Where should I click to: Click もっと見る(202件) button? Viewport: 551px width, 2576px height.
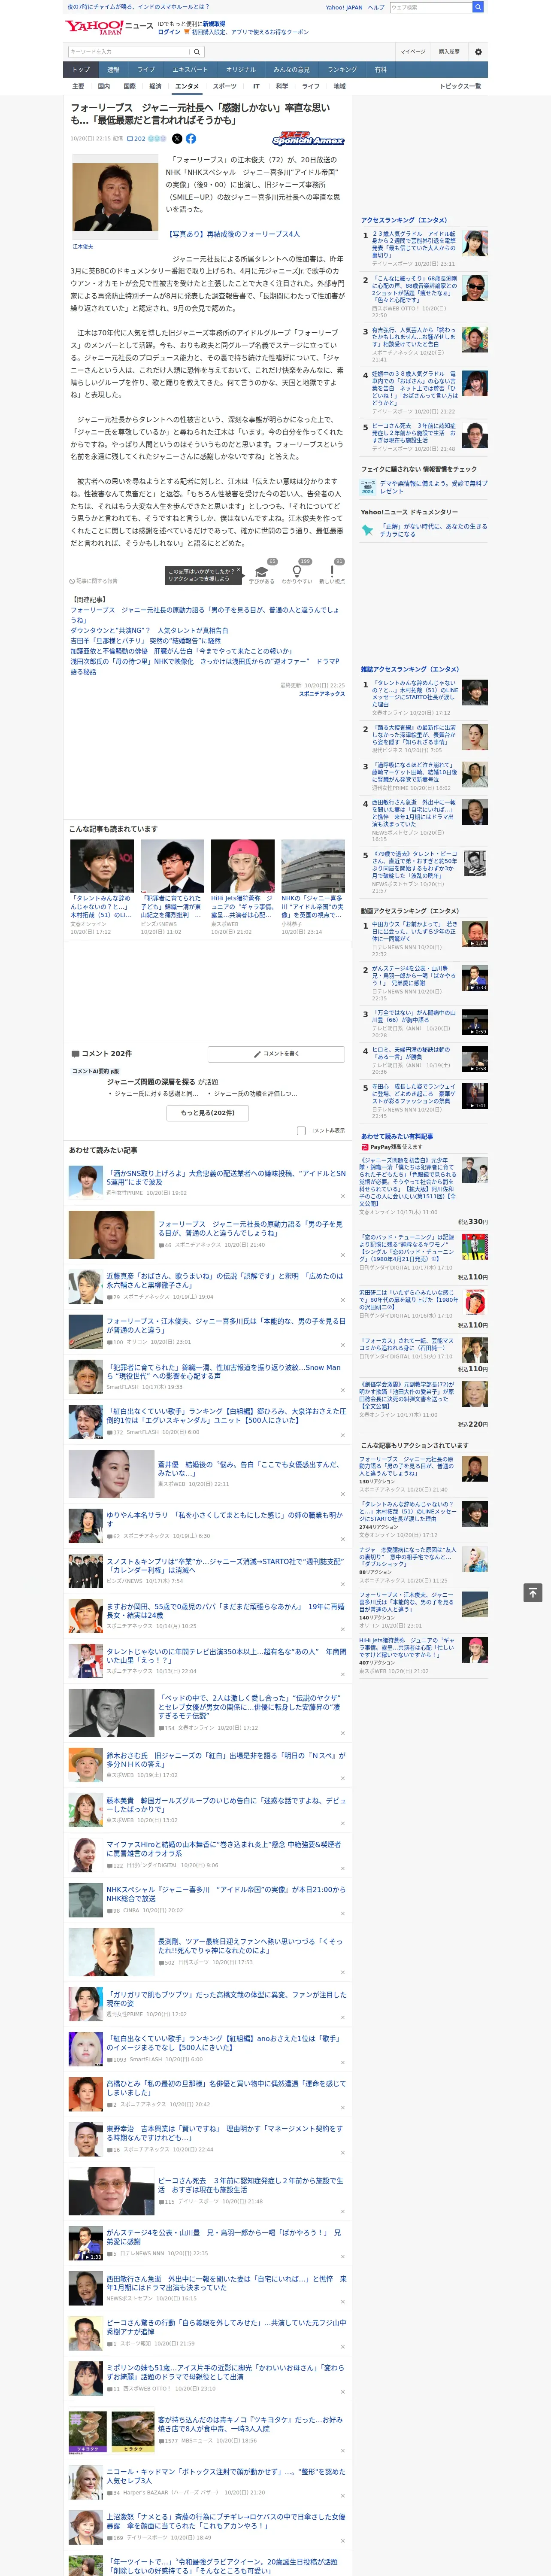click(x=208, y=1112)
